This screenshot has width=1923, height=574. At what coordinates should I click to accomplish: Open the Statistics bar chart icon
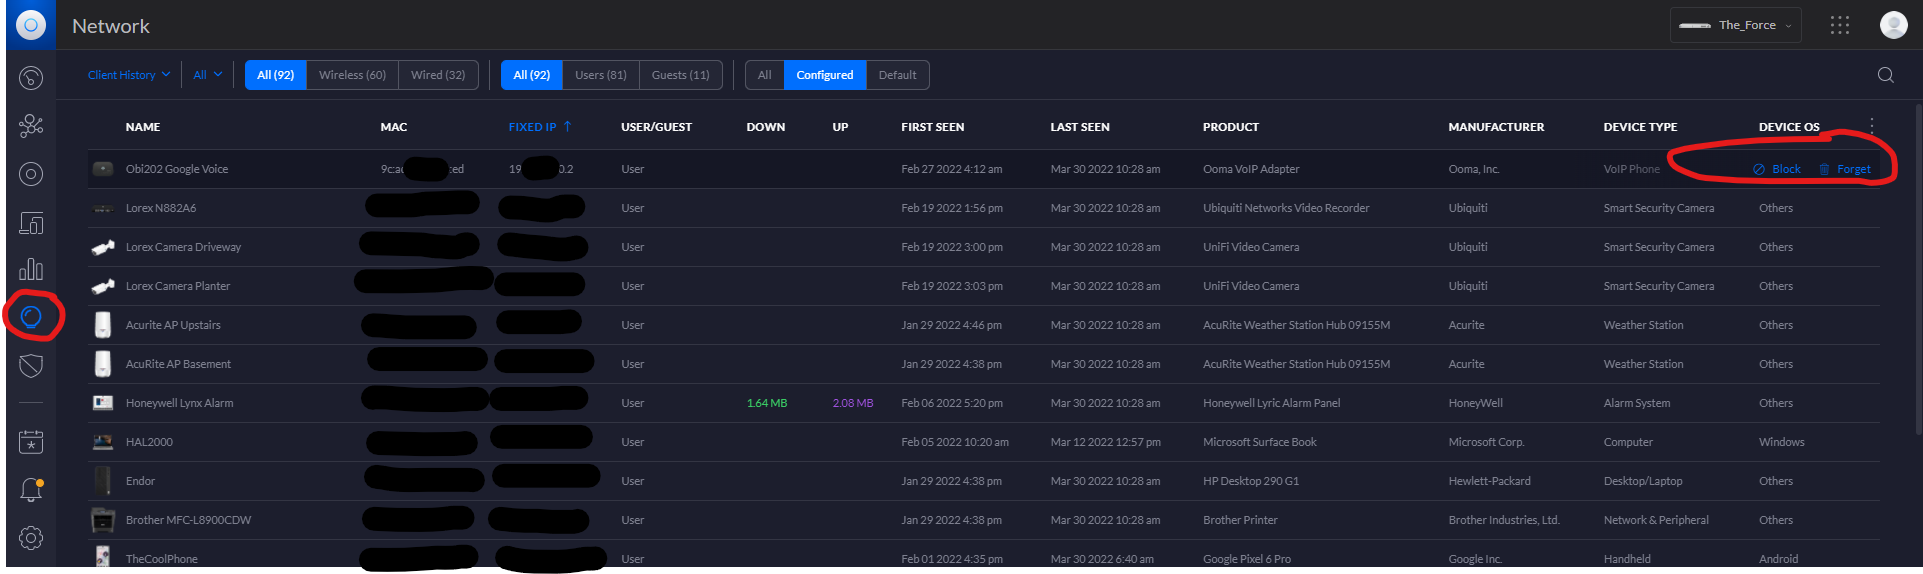point(31,270)
